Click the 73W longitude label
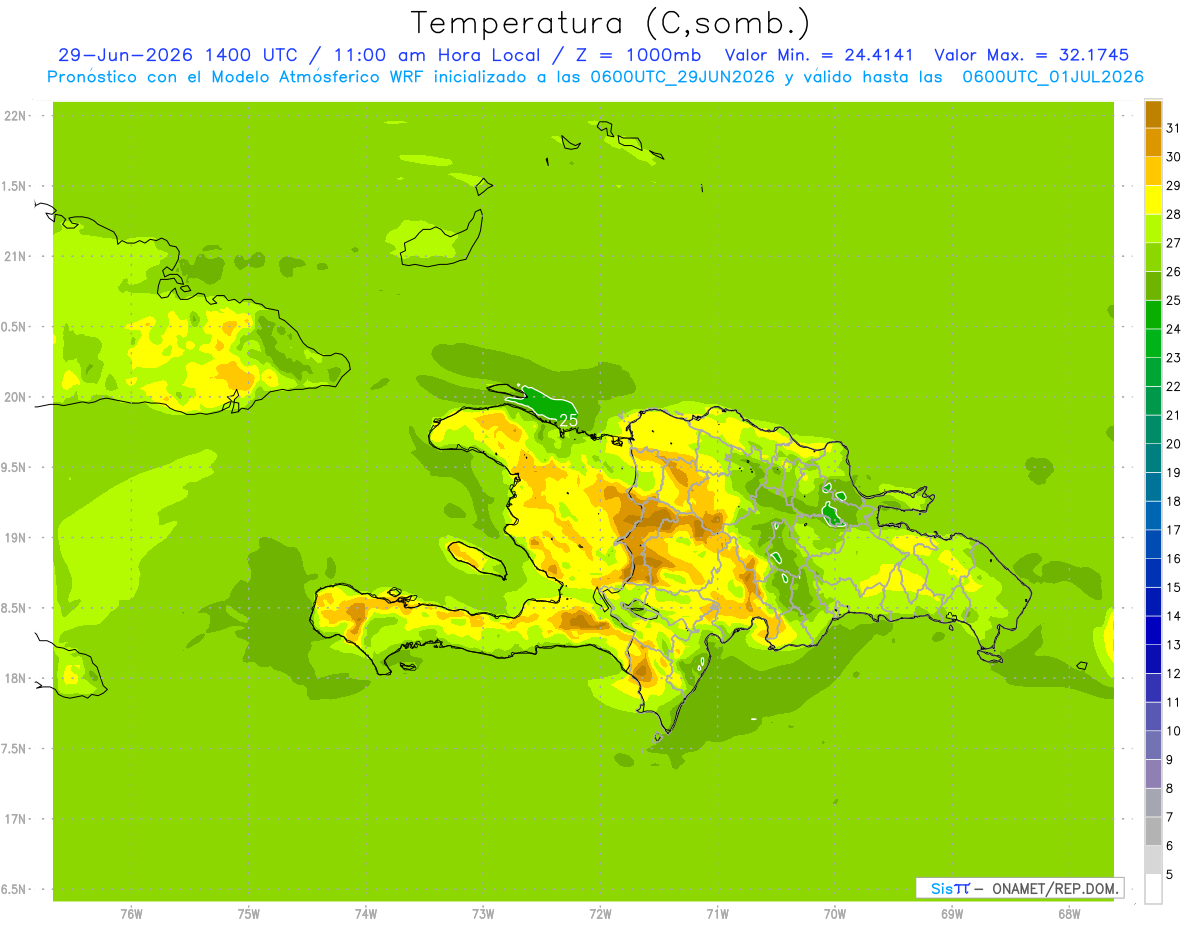 [483, 914]
